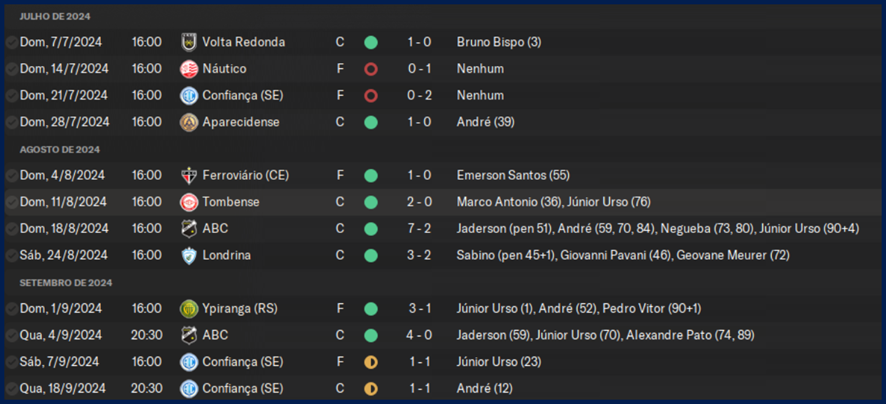Toggle check mark beside 11/8/2024 fixture
This screenshot has width=886, height=404.
click(x=11, y=202)
